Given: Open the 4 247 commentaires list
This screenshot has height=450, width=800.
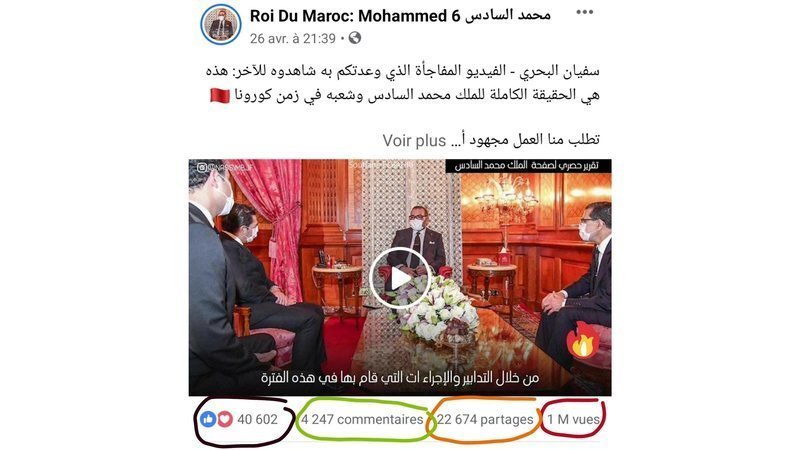Looking at the screenshot, I should [362, 419].
